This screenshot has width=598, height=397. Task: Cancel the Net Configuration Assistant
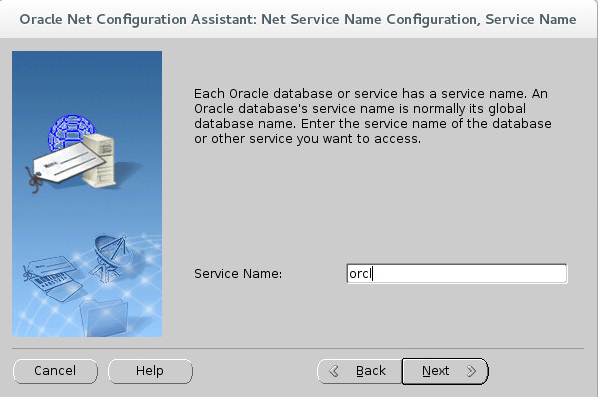[x=55, y=371]
